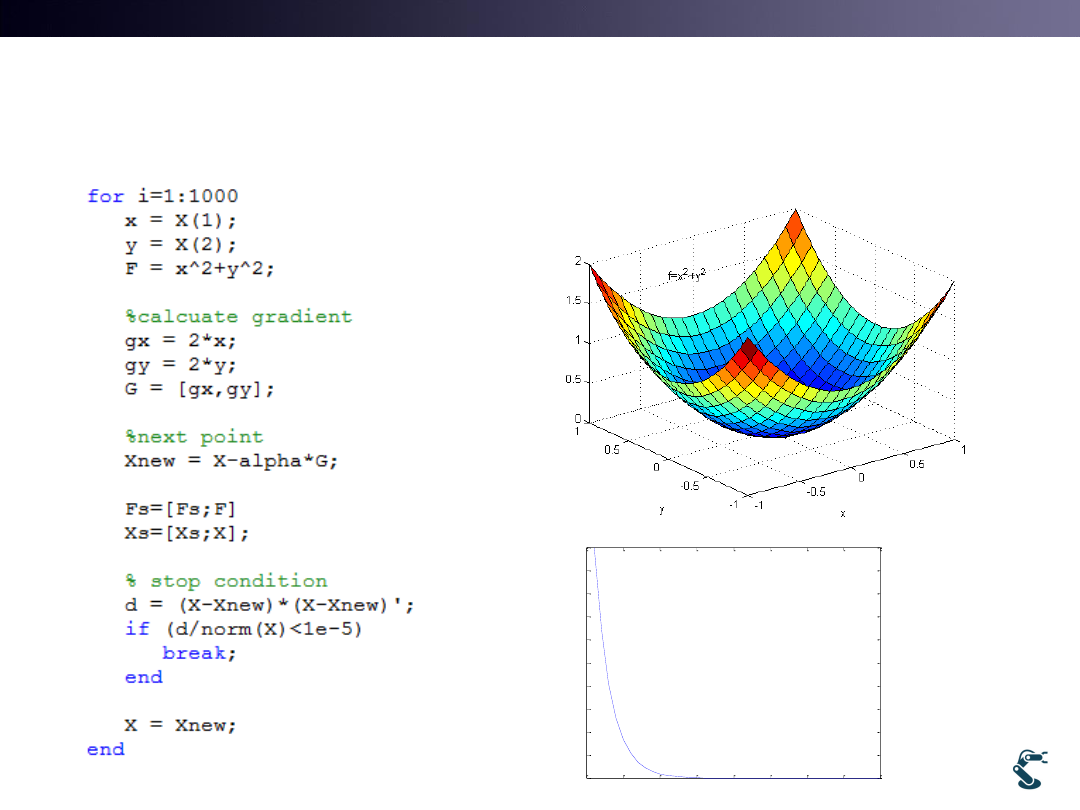Click the '%next point' comment
1080x810 pixels.
(x=194, y=437)
